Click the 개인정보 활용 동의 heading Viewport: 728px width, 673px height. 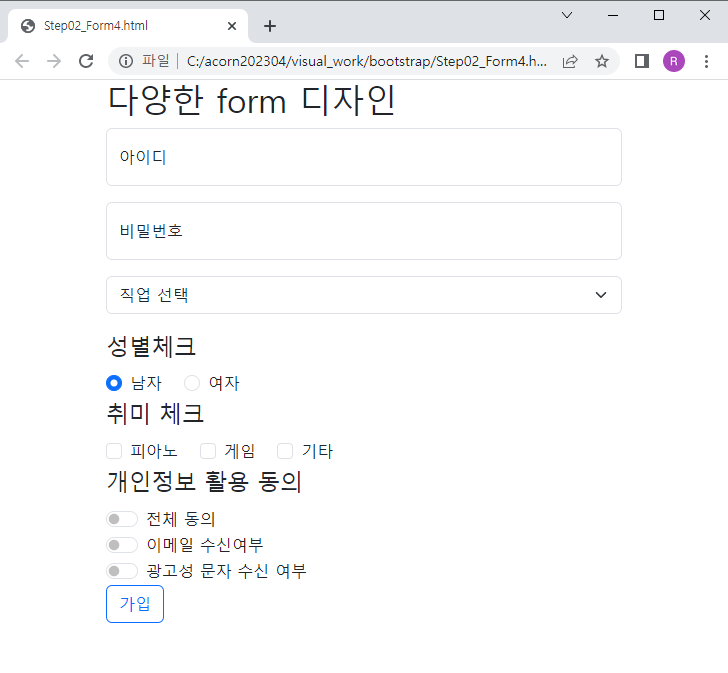point(205,481)
